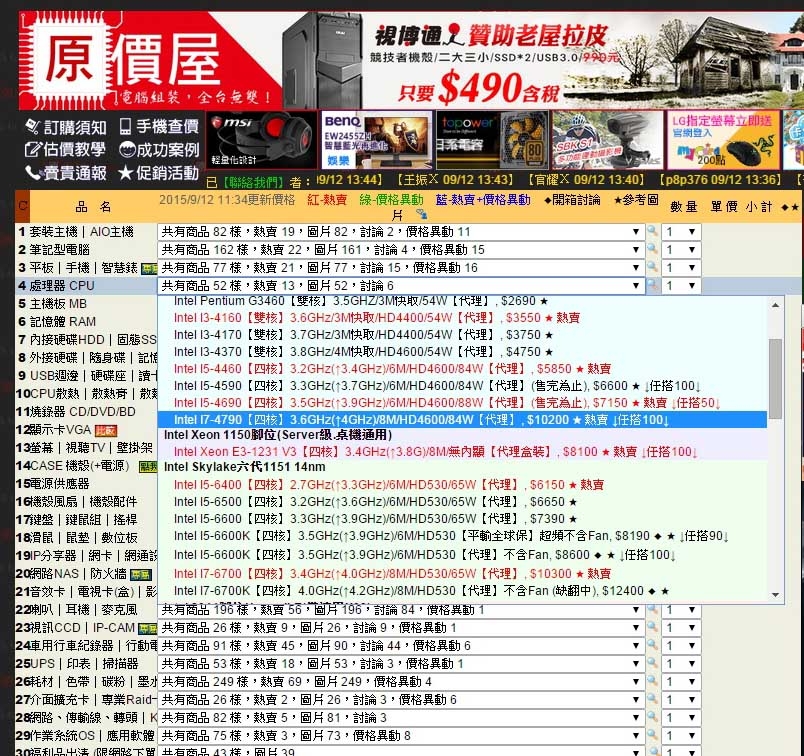Click the magnifier icon for 視訊CCD row
Viewport: 804px width, 756px height.
click(x=652, y=628)
